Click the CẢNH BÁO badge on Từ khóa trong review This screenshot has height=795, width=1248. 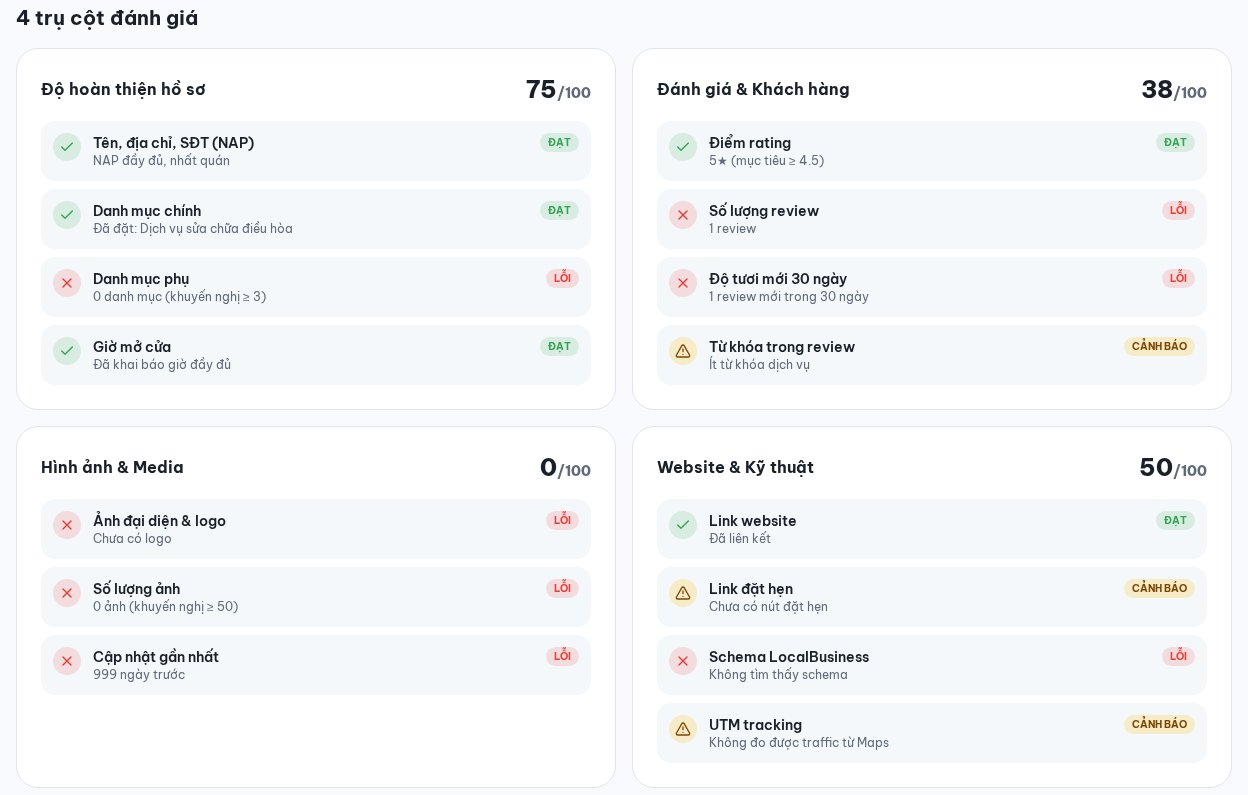pos(1159,346)
